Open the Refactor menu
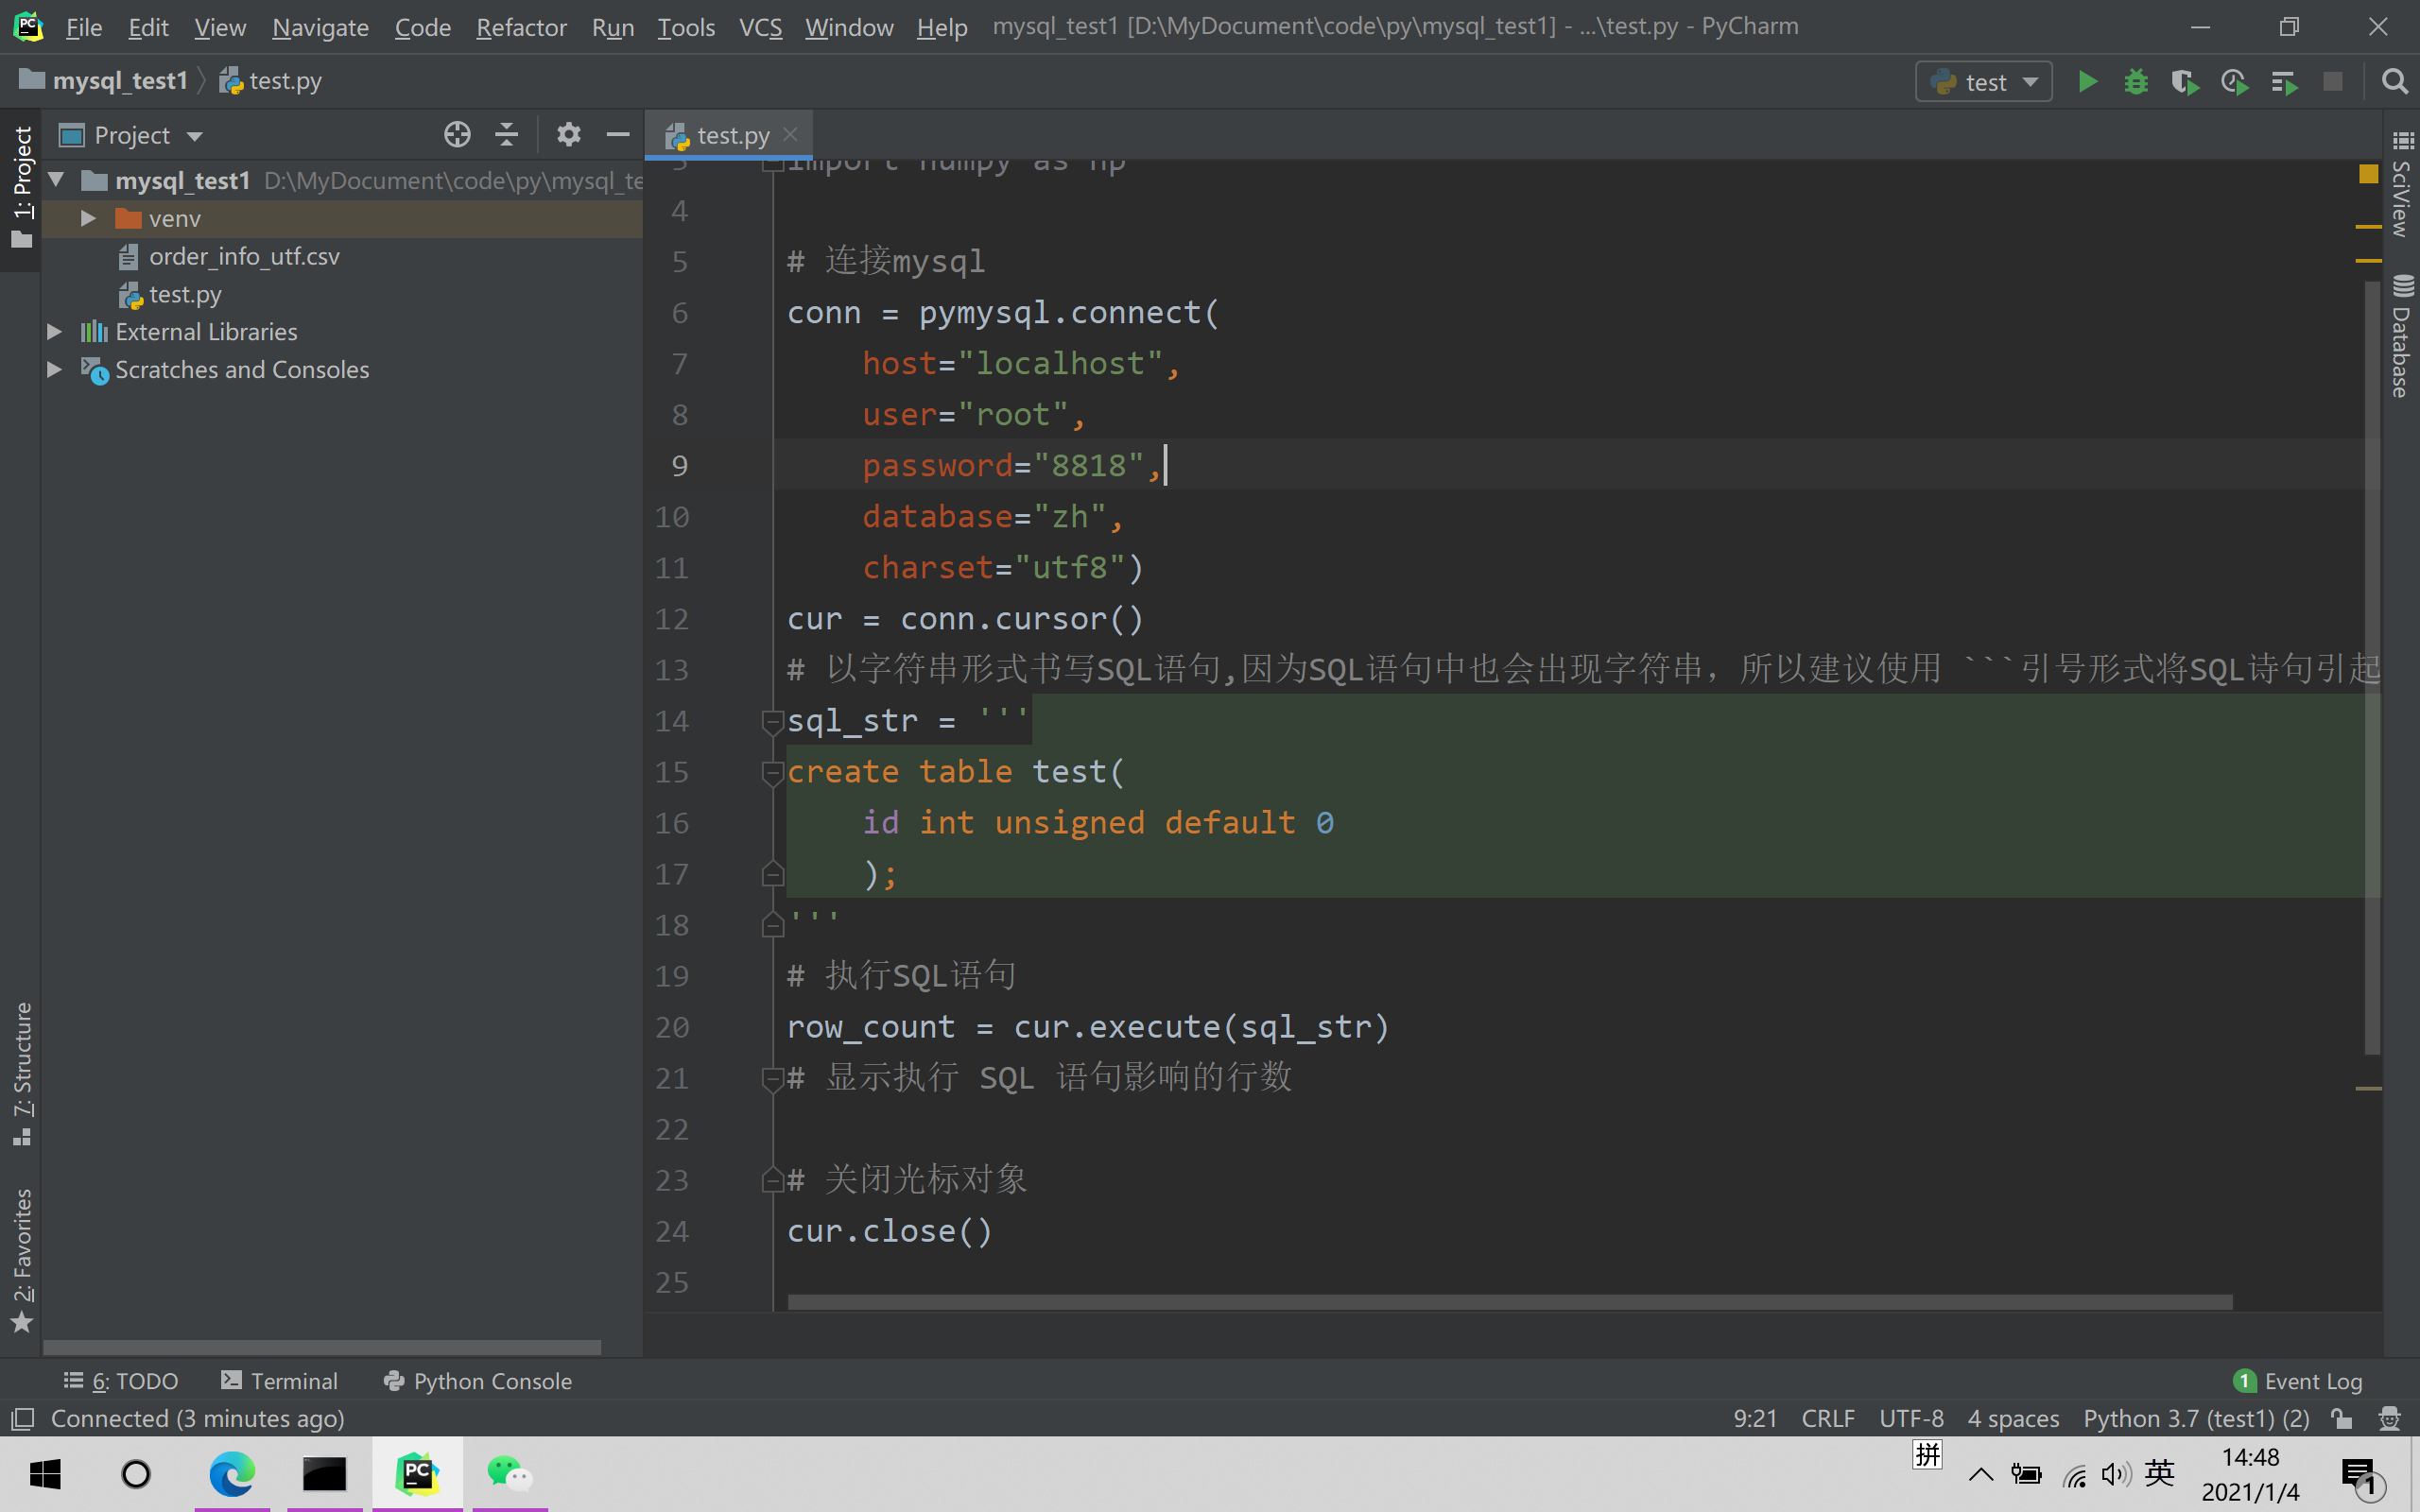Screen dimensions: 2420x1512 pos(521,27)
